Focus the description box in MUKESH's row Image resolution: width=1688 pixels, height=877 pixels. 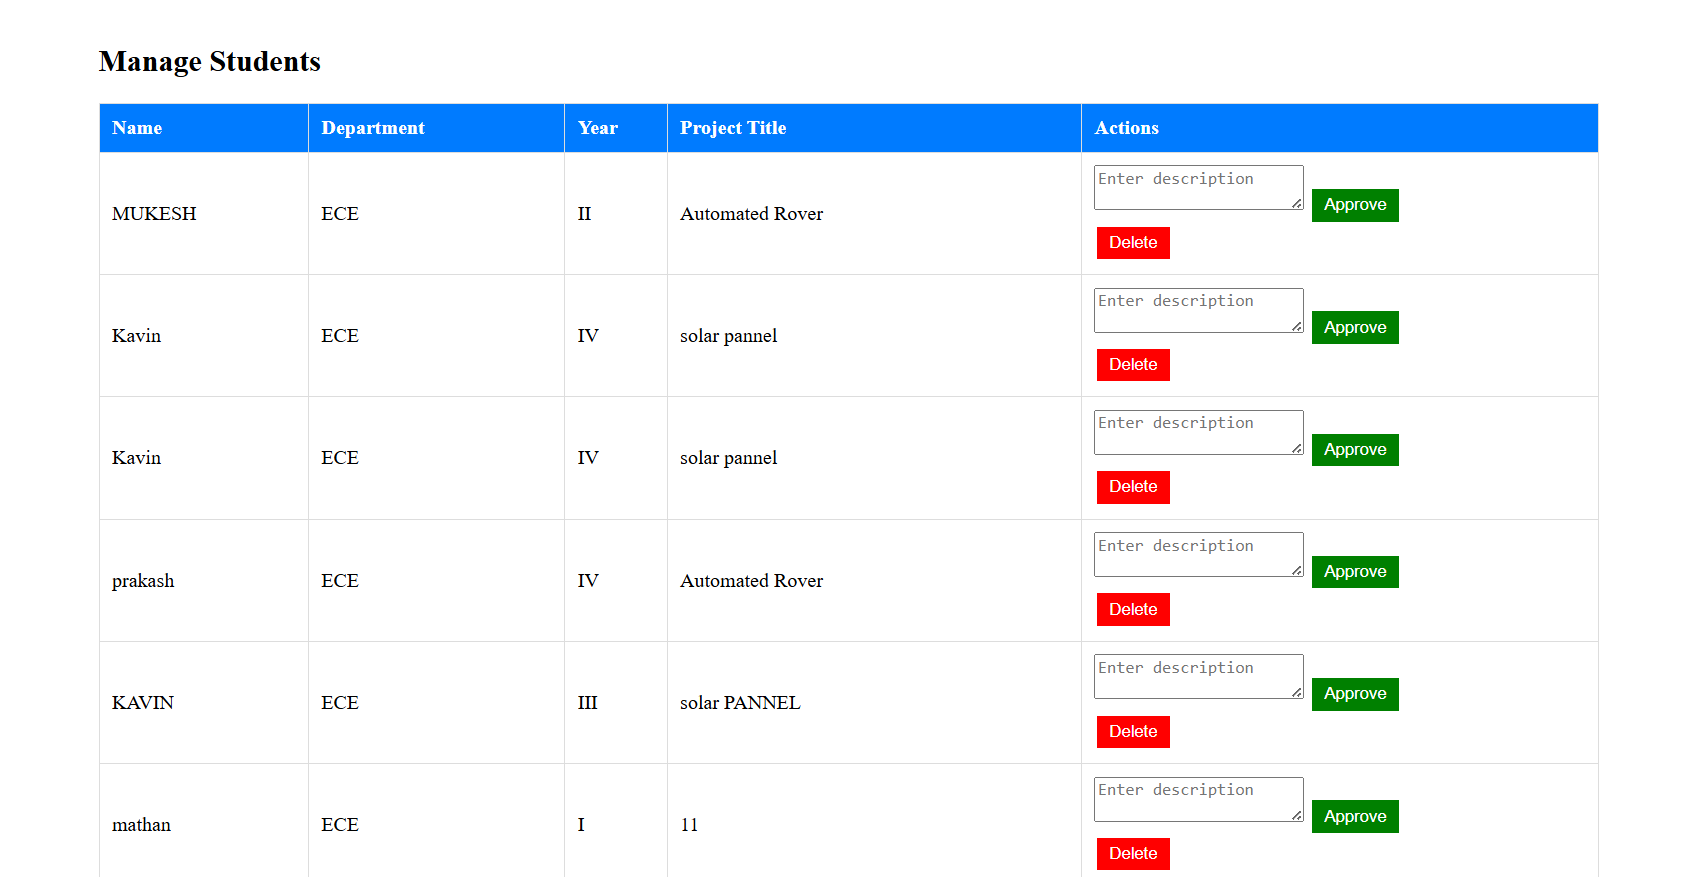pyautogui.click(x=1199, y=188)
